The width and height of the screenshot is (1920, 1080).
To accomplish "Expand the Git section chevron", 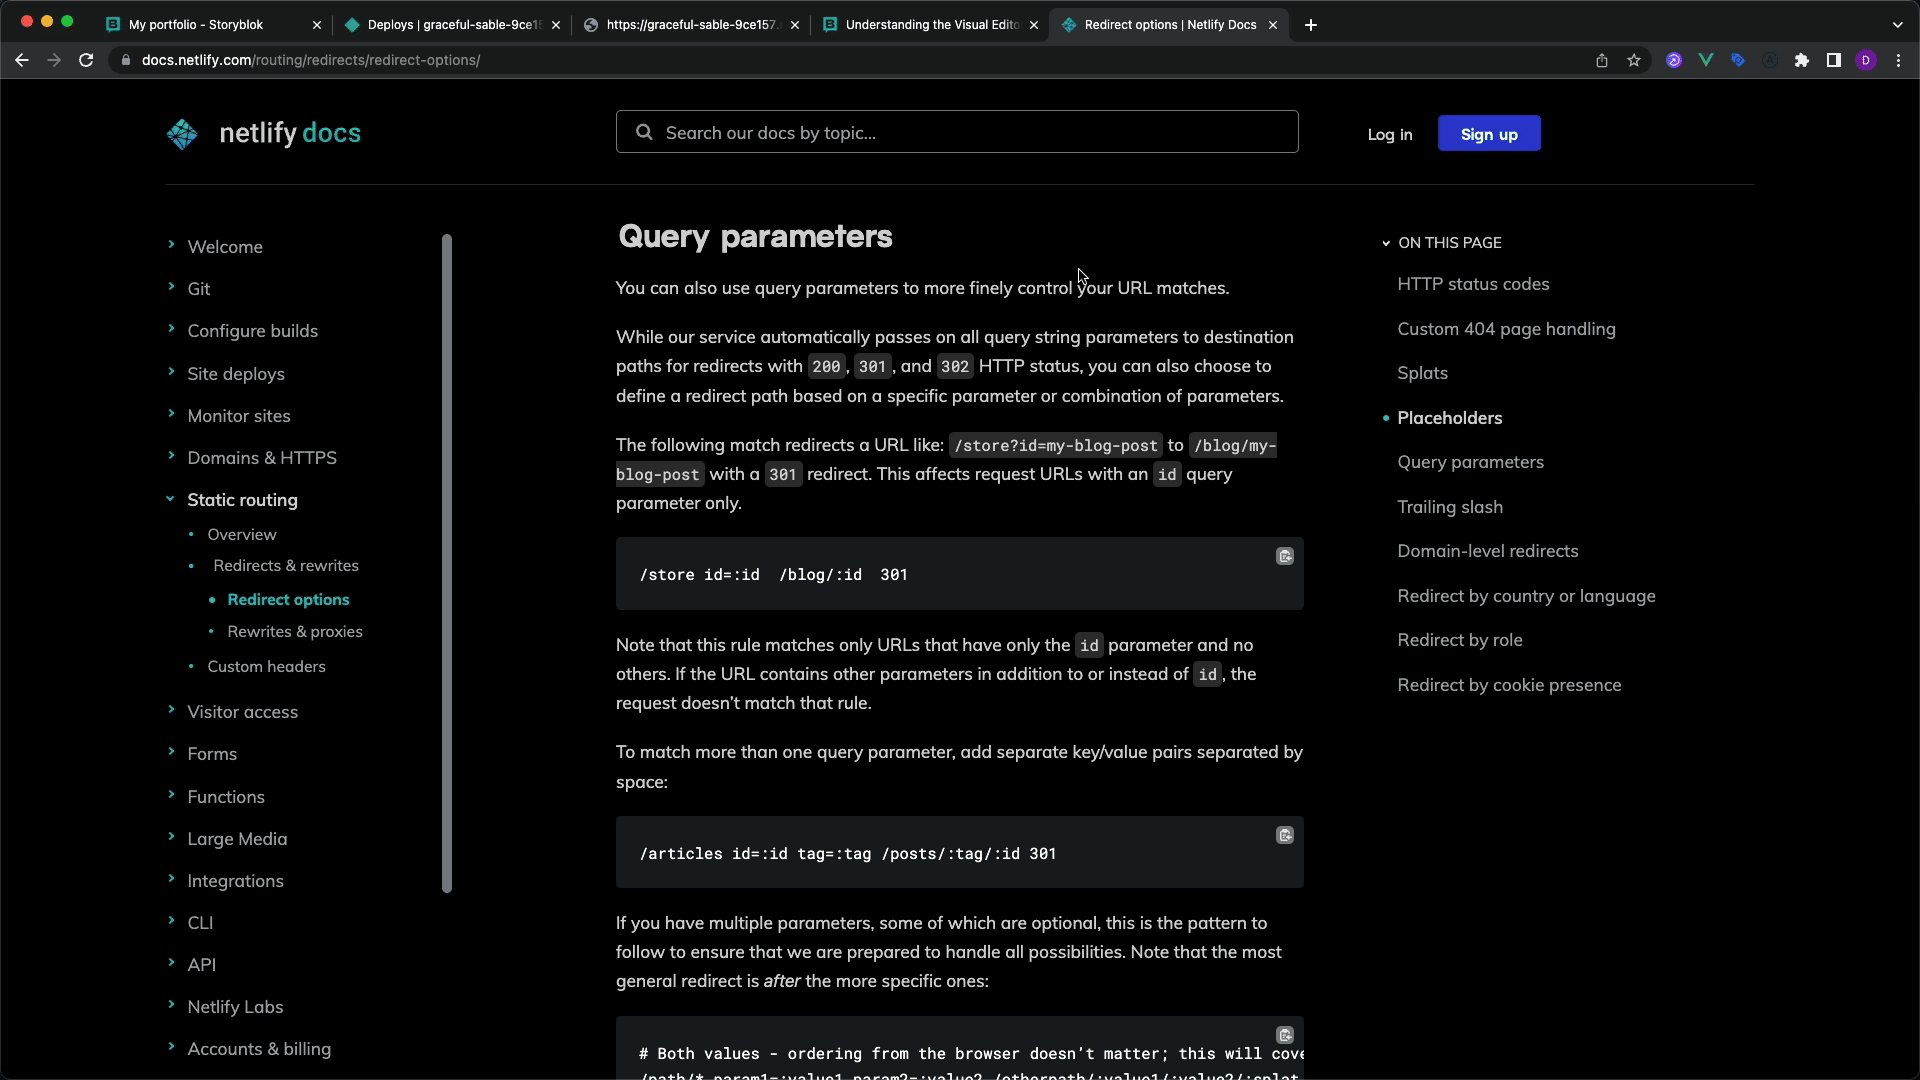I will (x=171, y=287).
